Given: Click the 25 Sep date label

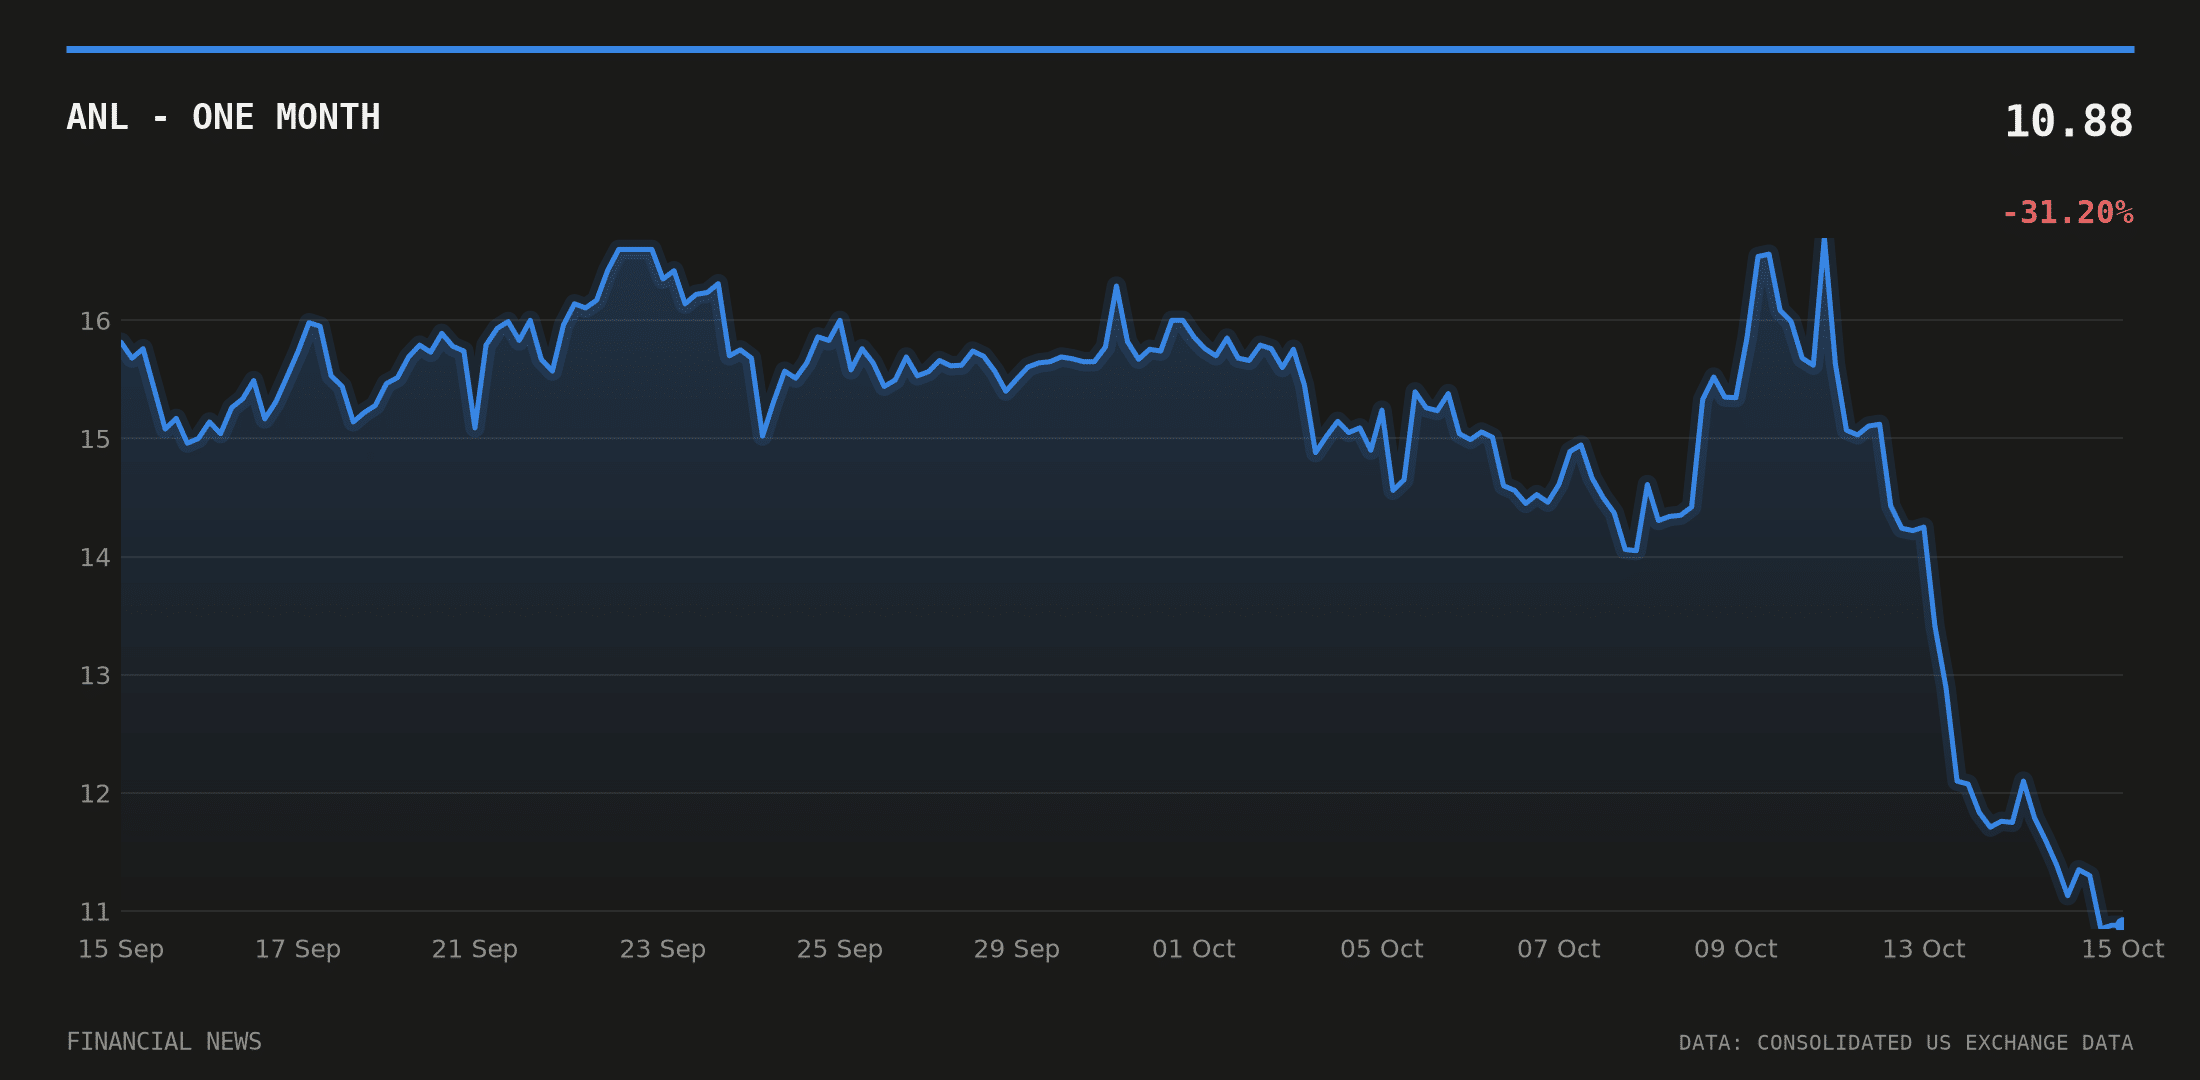Looking at the screenshot, I should point(840,949).
